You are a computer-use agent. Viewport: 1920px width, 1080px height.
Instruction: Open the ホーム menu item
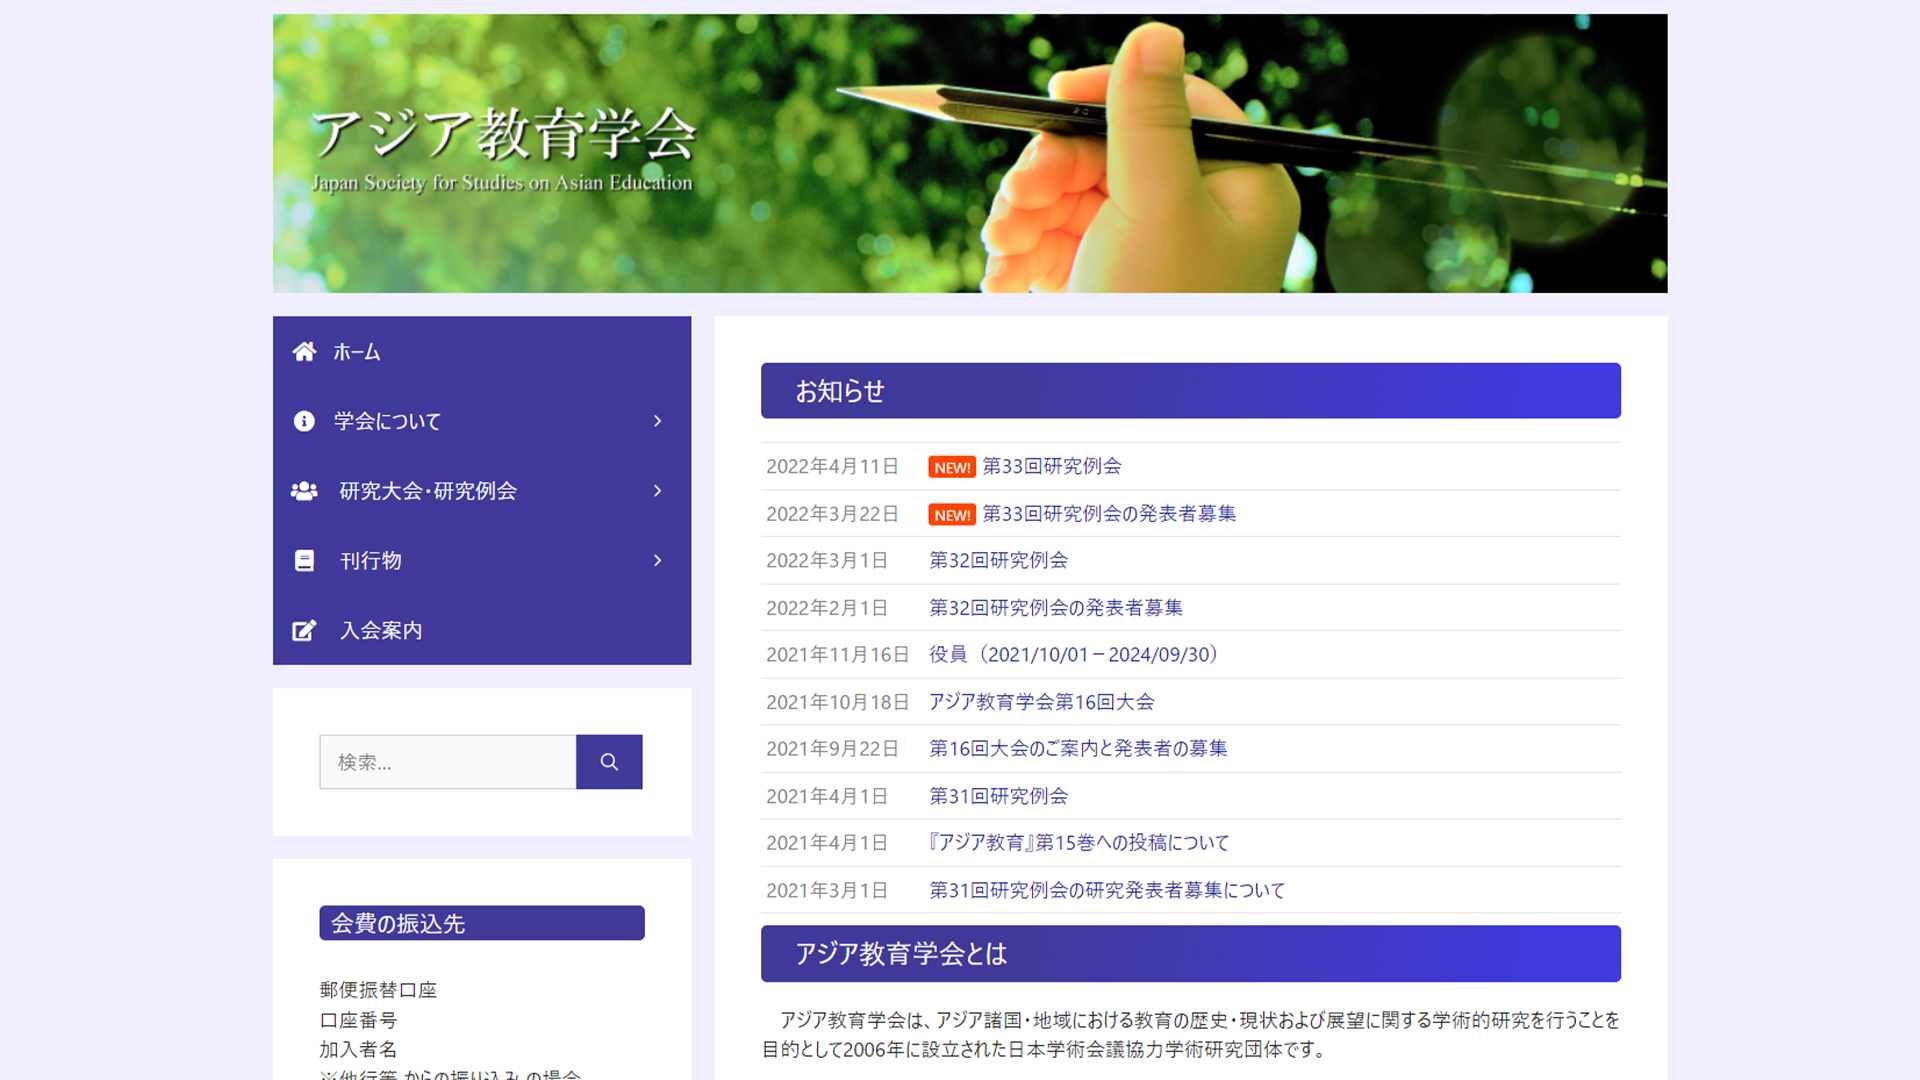357,352
